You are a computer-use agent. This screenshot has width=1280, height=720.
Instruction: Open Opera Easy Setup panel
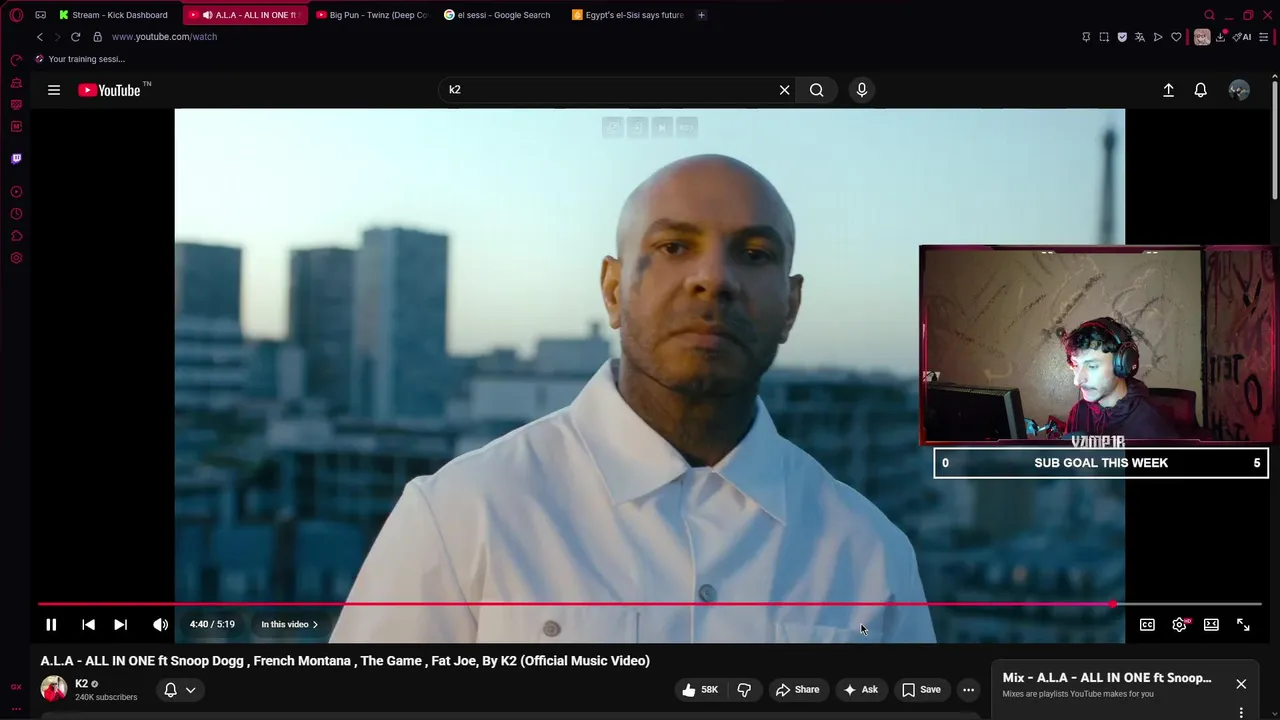point(1264,37)
